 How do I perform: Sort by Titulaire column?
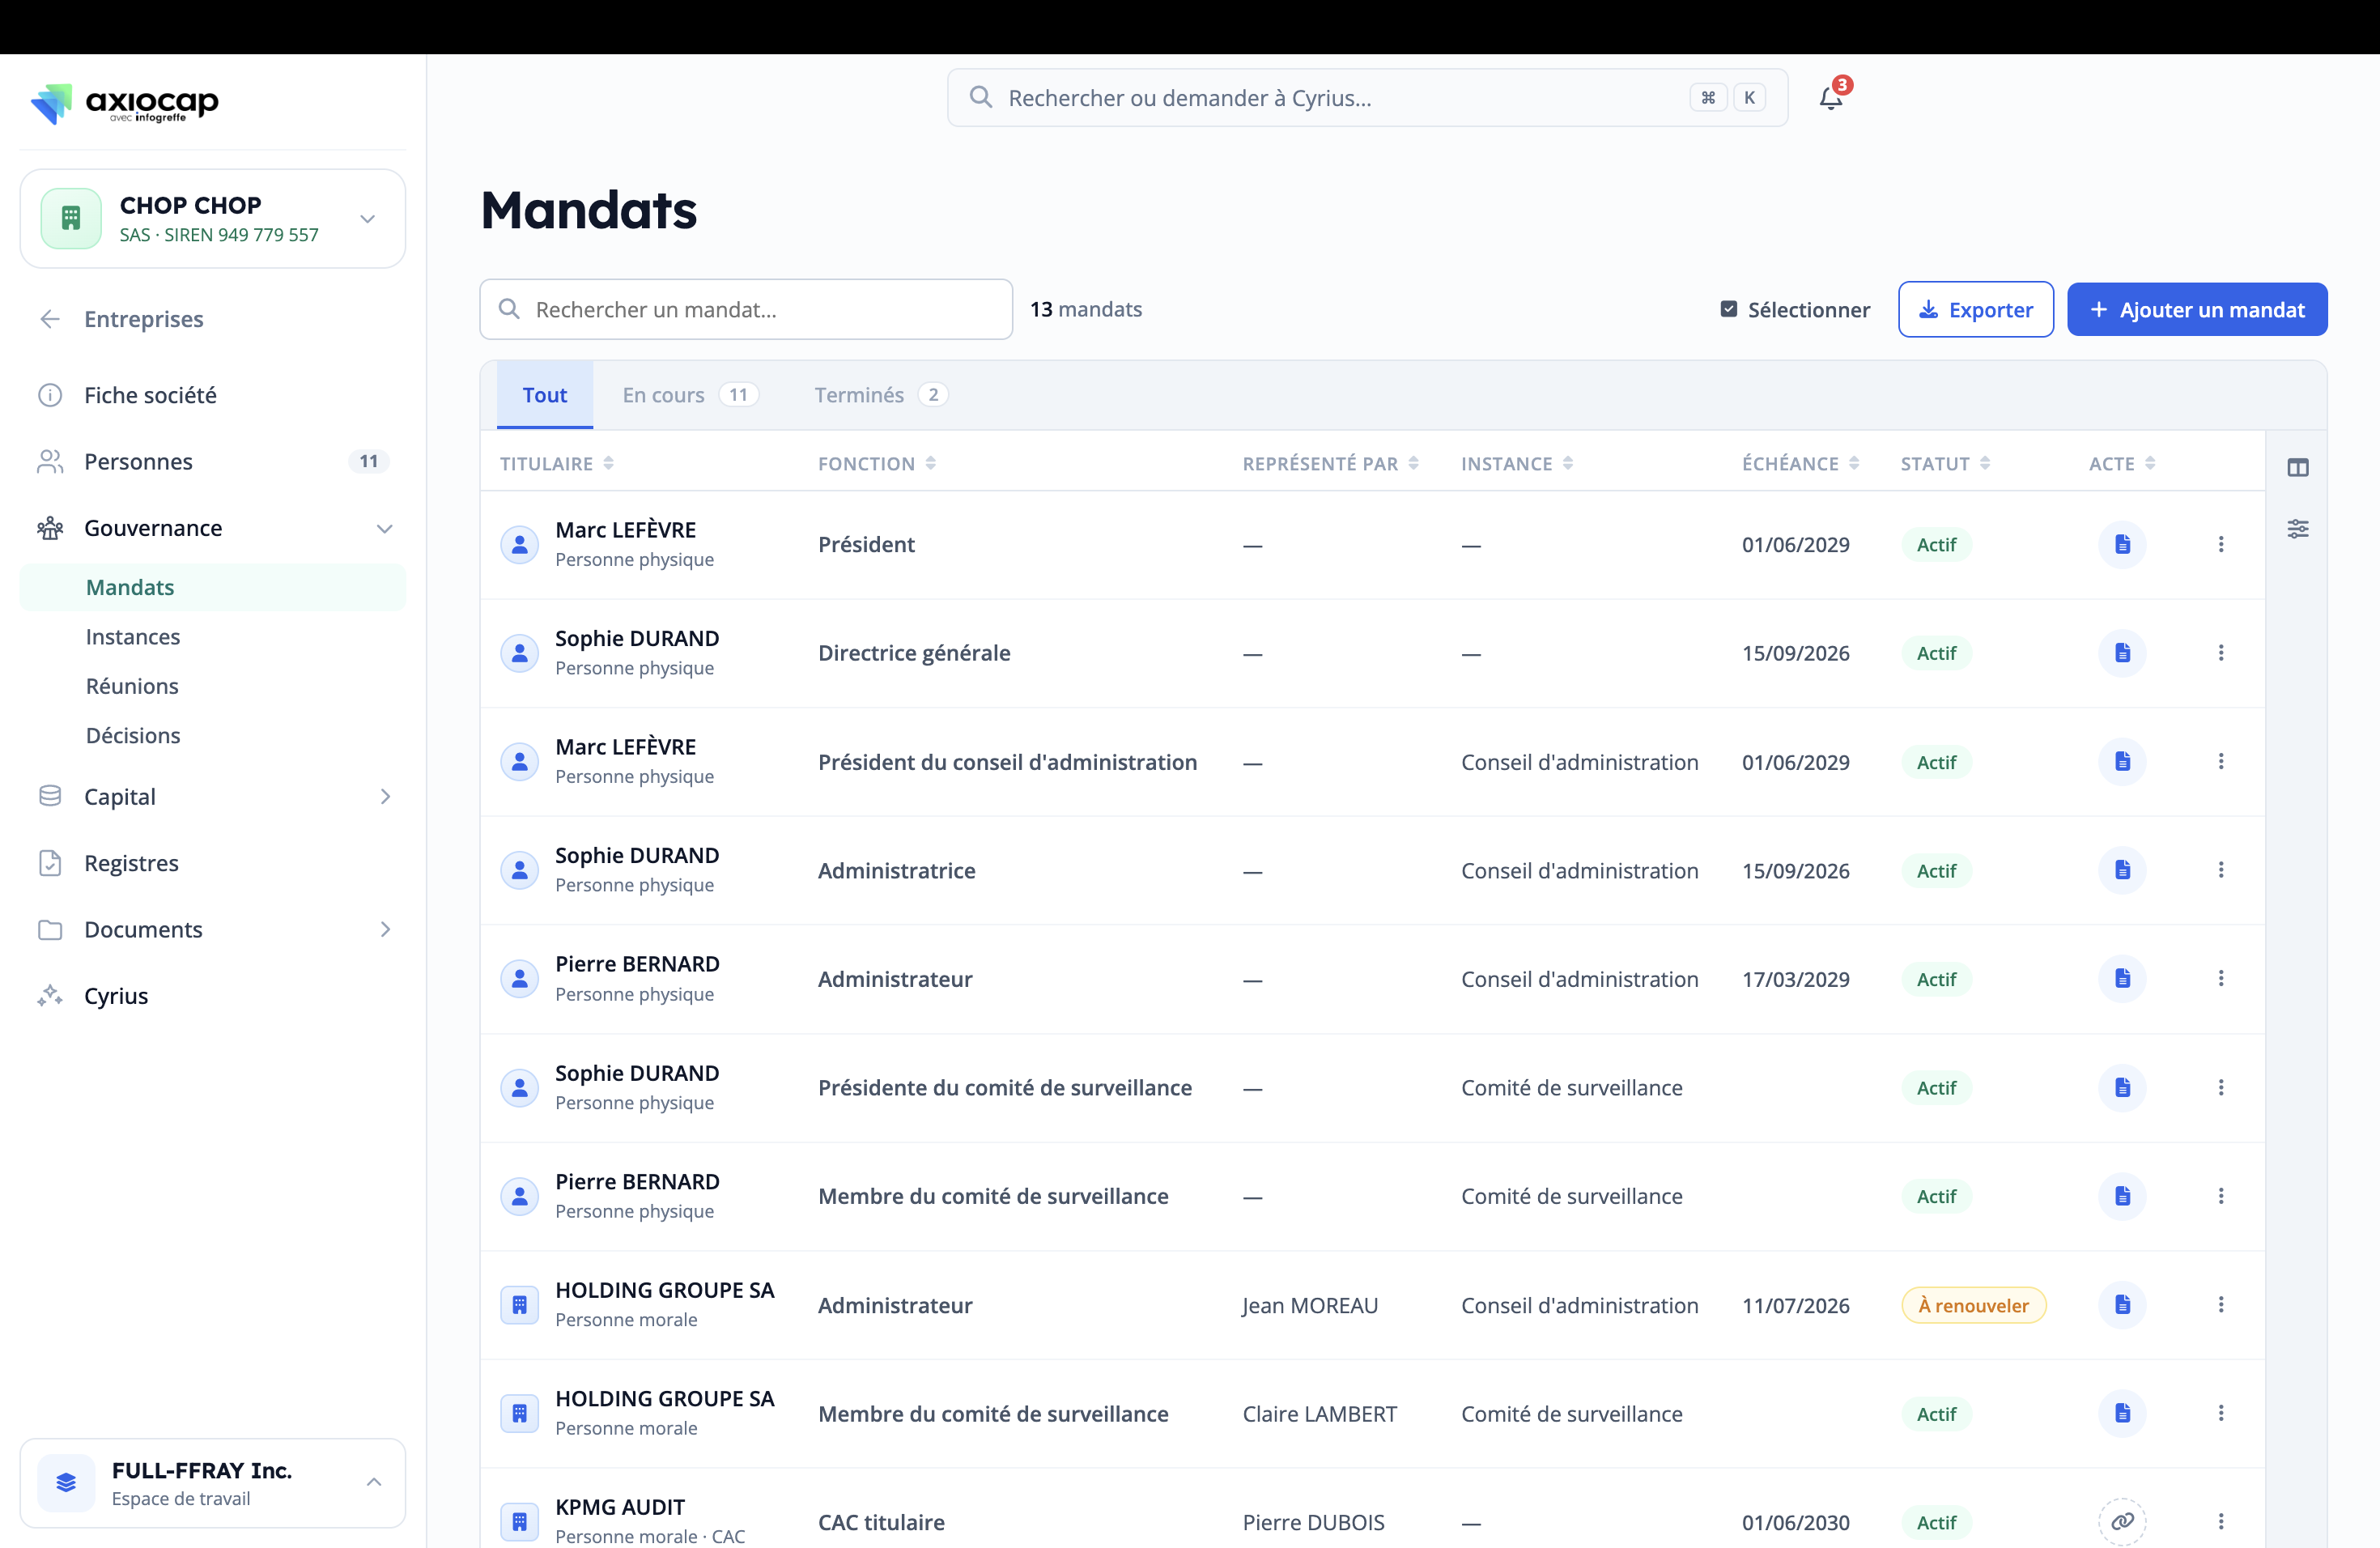click(557, 463)
